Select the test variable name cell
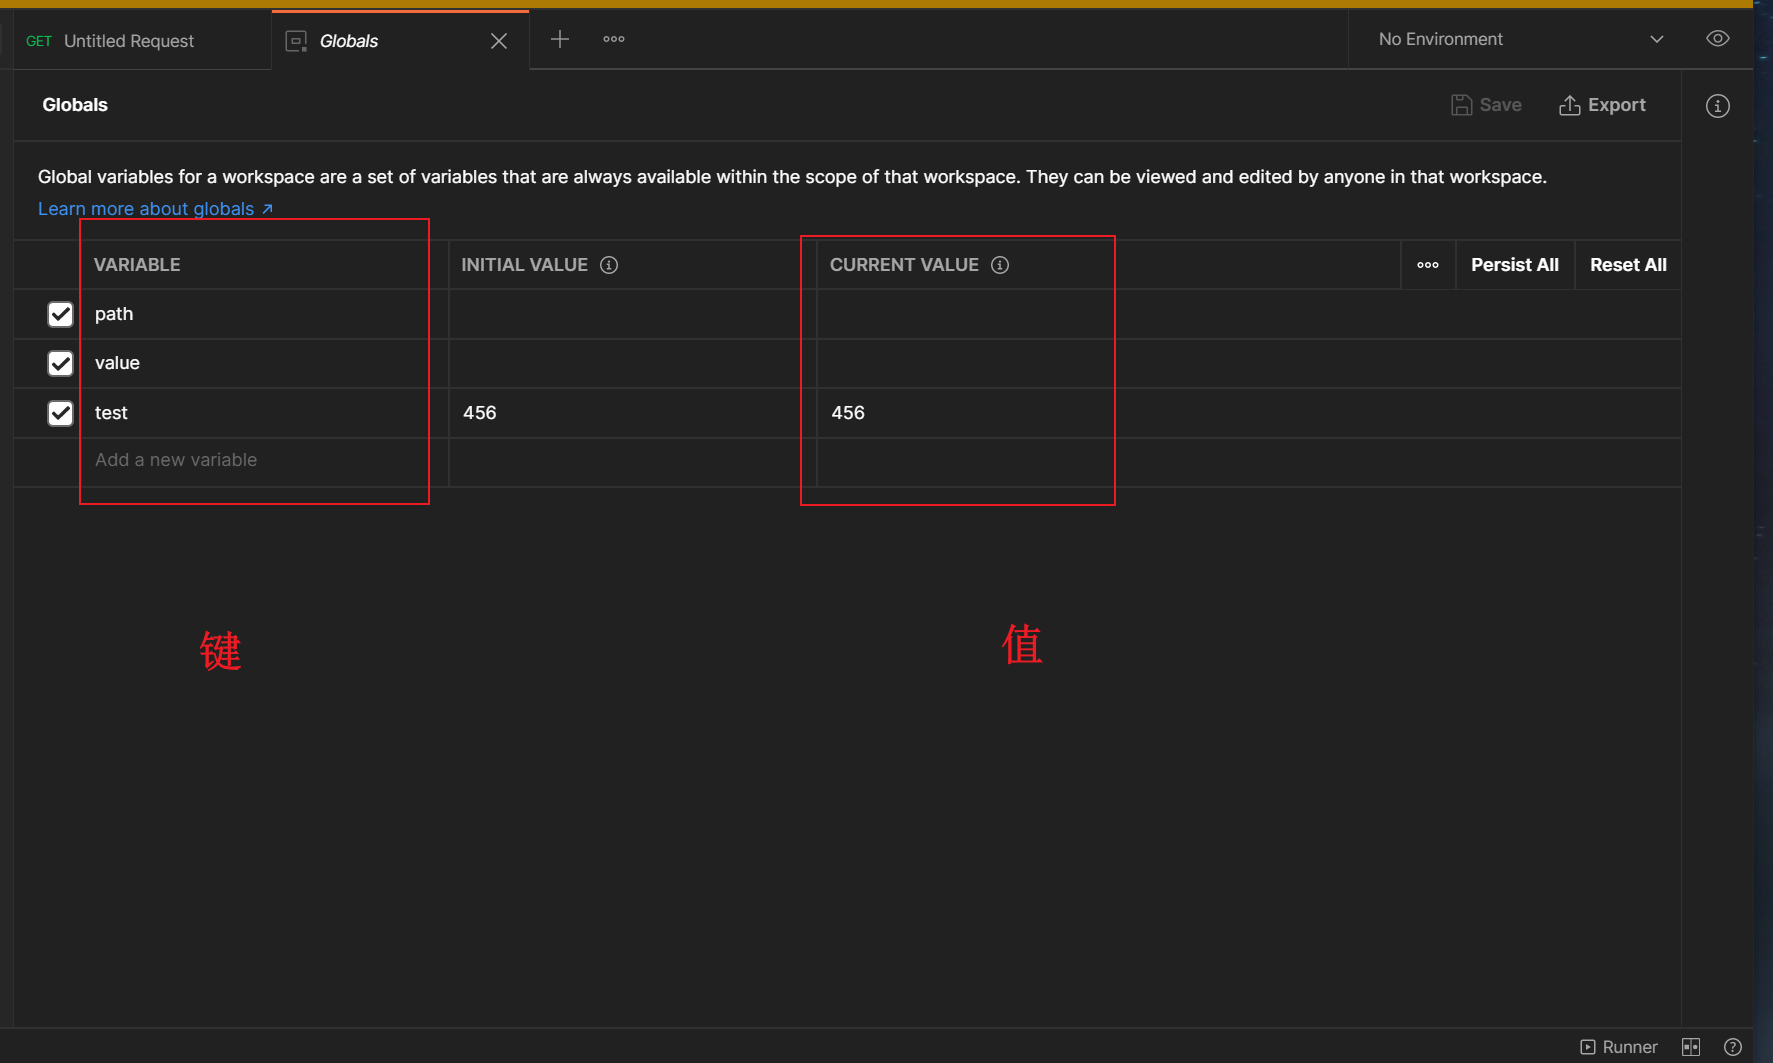The image size is (1773, 1063). (264, 413)
